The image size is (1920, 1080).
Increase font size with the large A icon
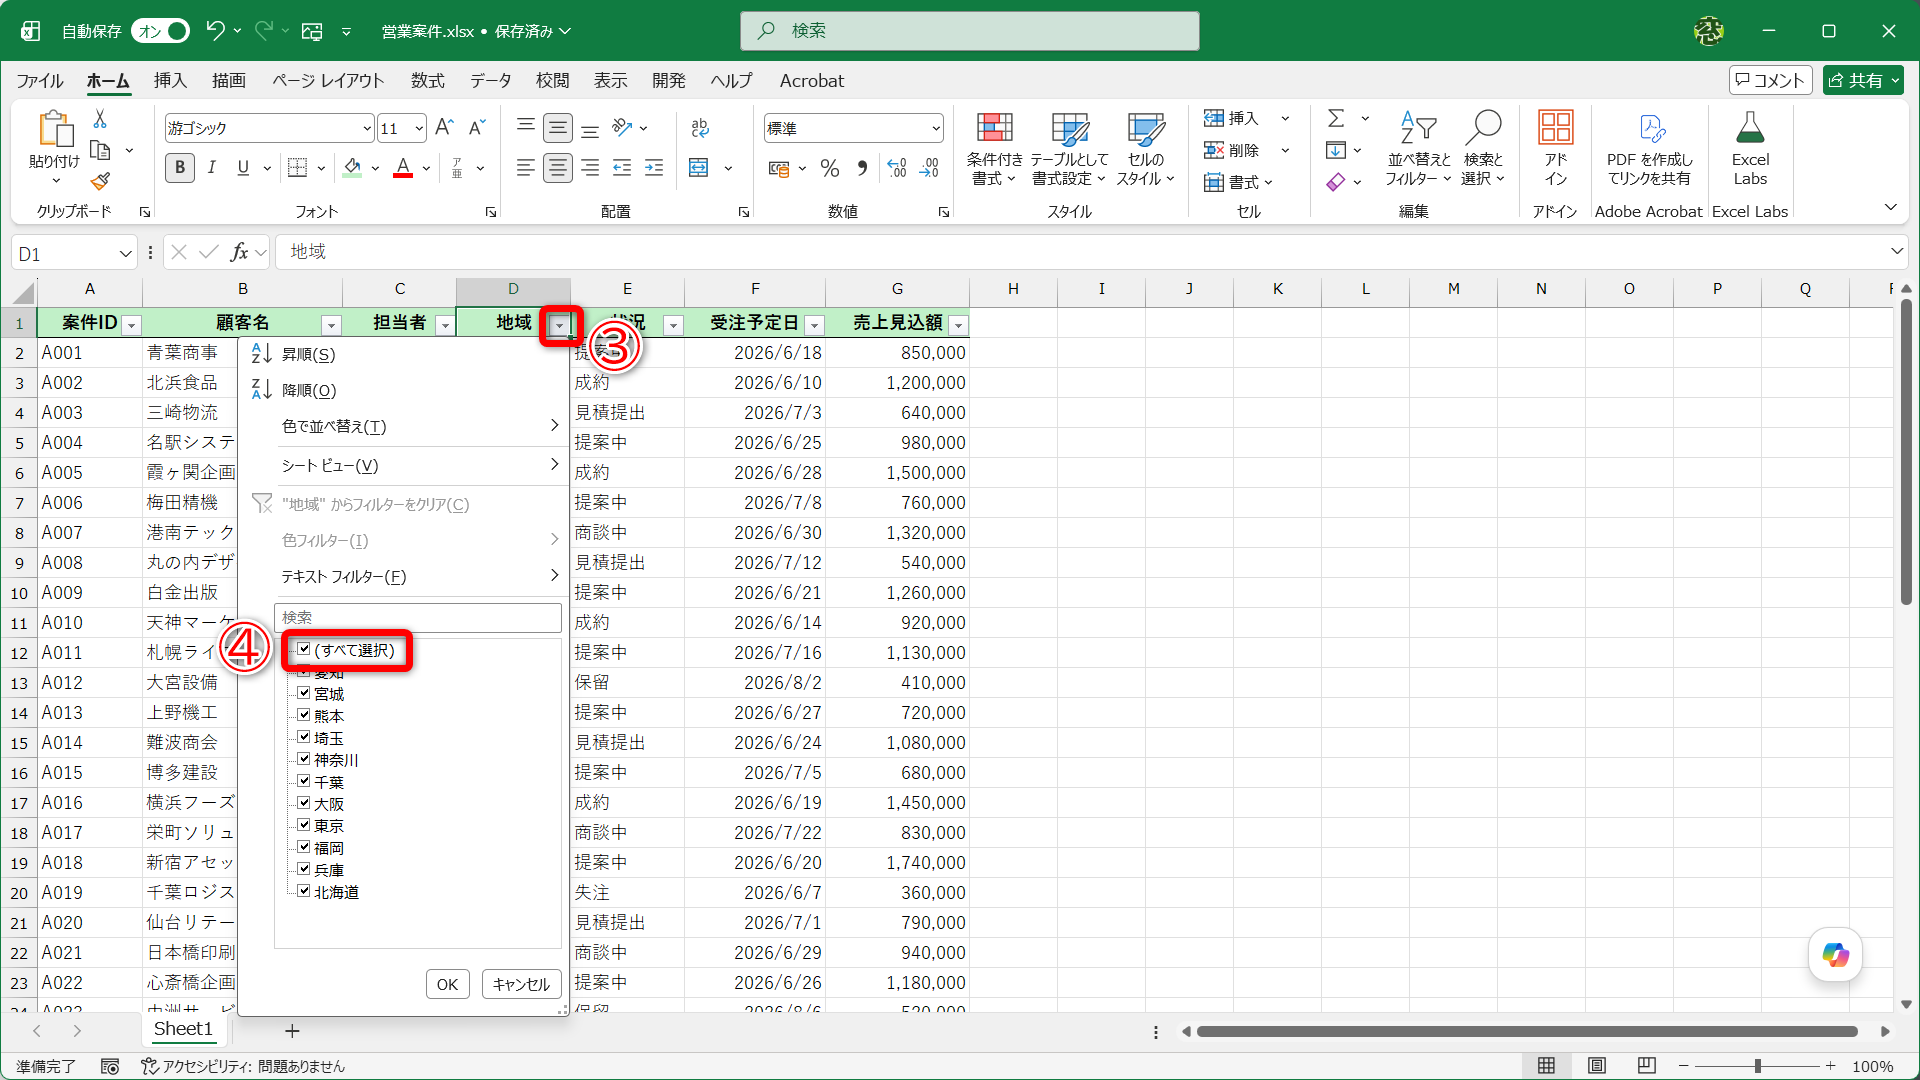point(445,127)
